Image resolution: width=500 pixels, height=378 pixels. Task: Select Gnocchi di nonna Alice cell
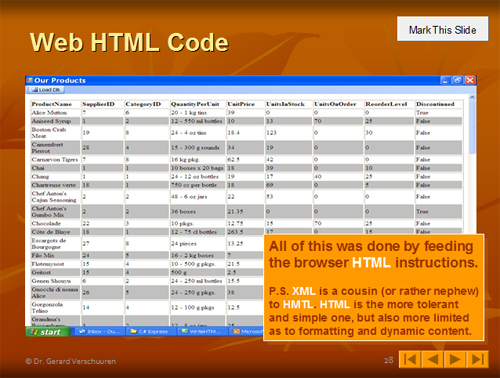click(55, 293)
